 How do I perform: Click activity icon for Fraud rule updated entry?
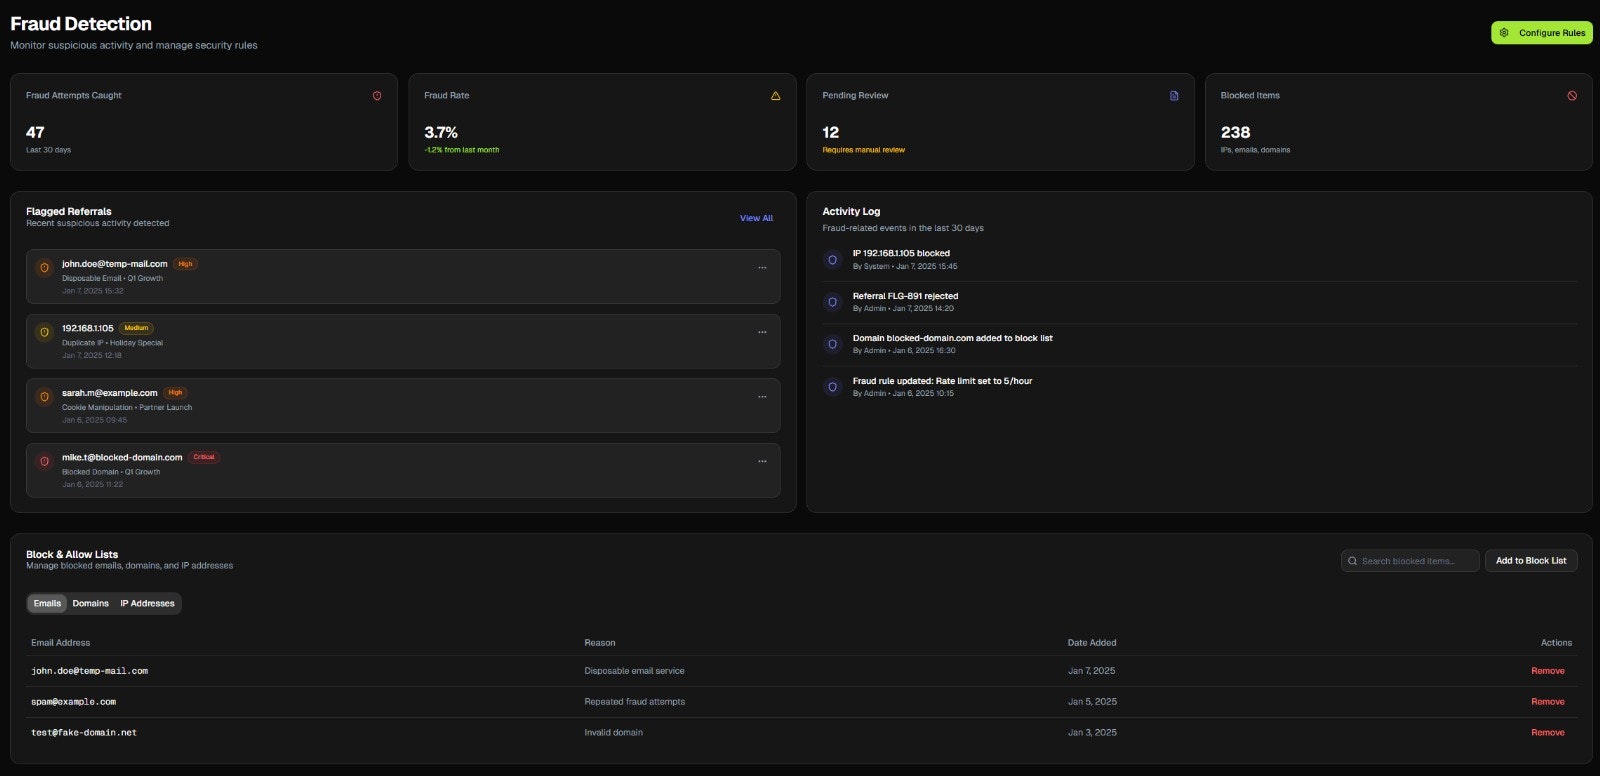point(832,387)
